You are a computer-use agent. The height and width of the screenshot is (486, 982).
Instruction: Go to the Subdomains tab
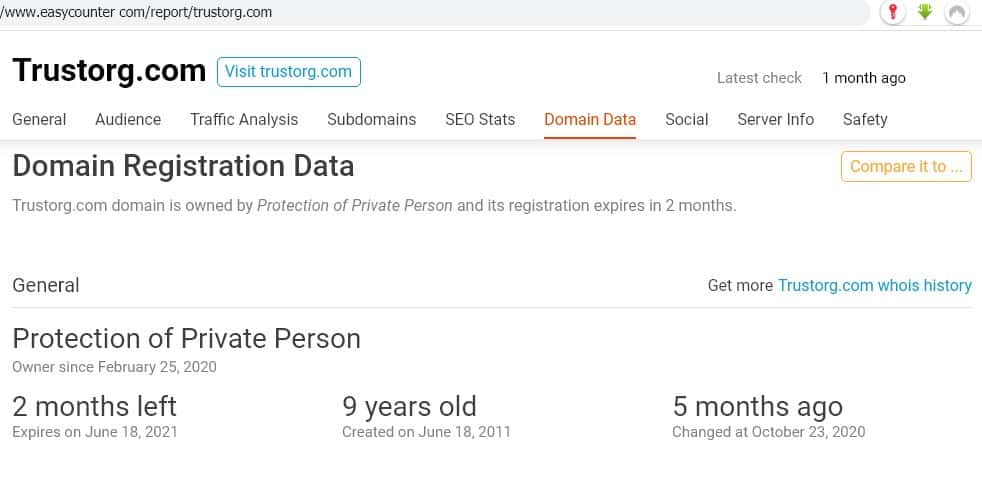371,119
